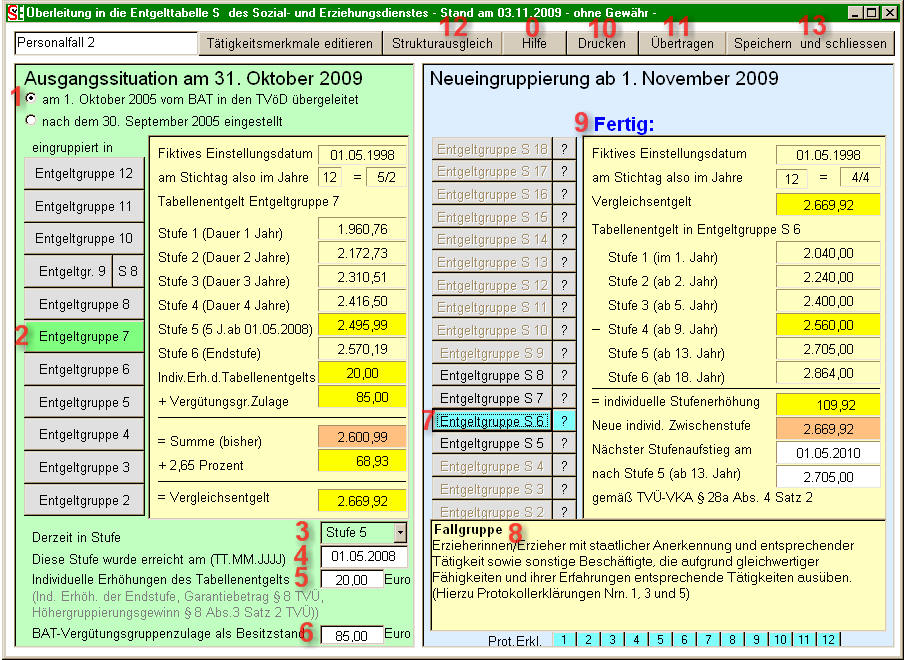The width and height of the screenshot is (904, 660).
Task: Click the Drucken button
Action: pos(602,44)
